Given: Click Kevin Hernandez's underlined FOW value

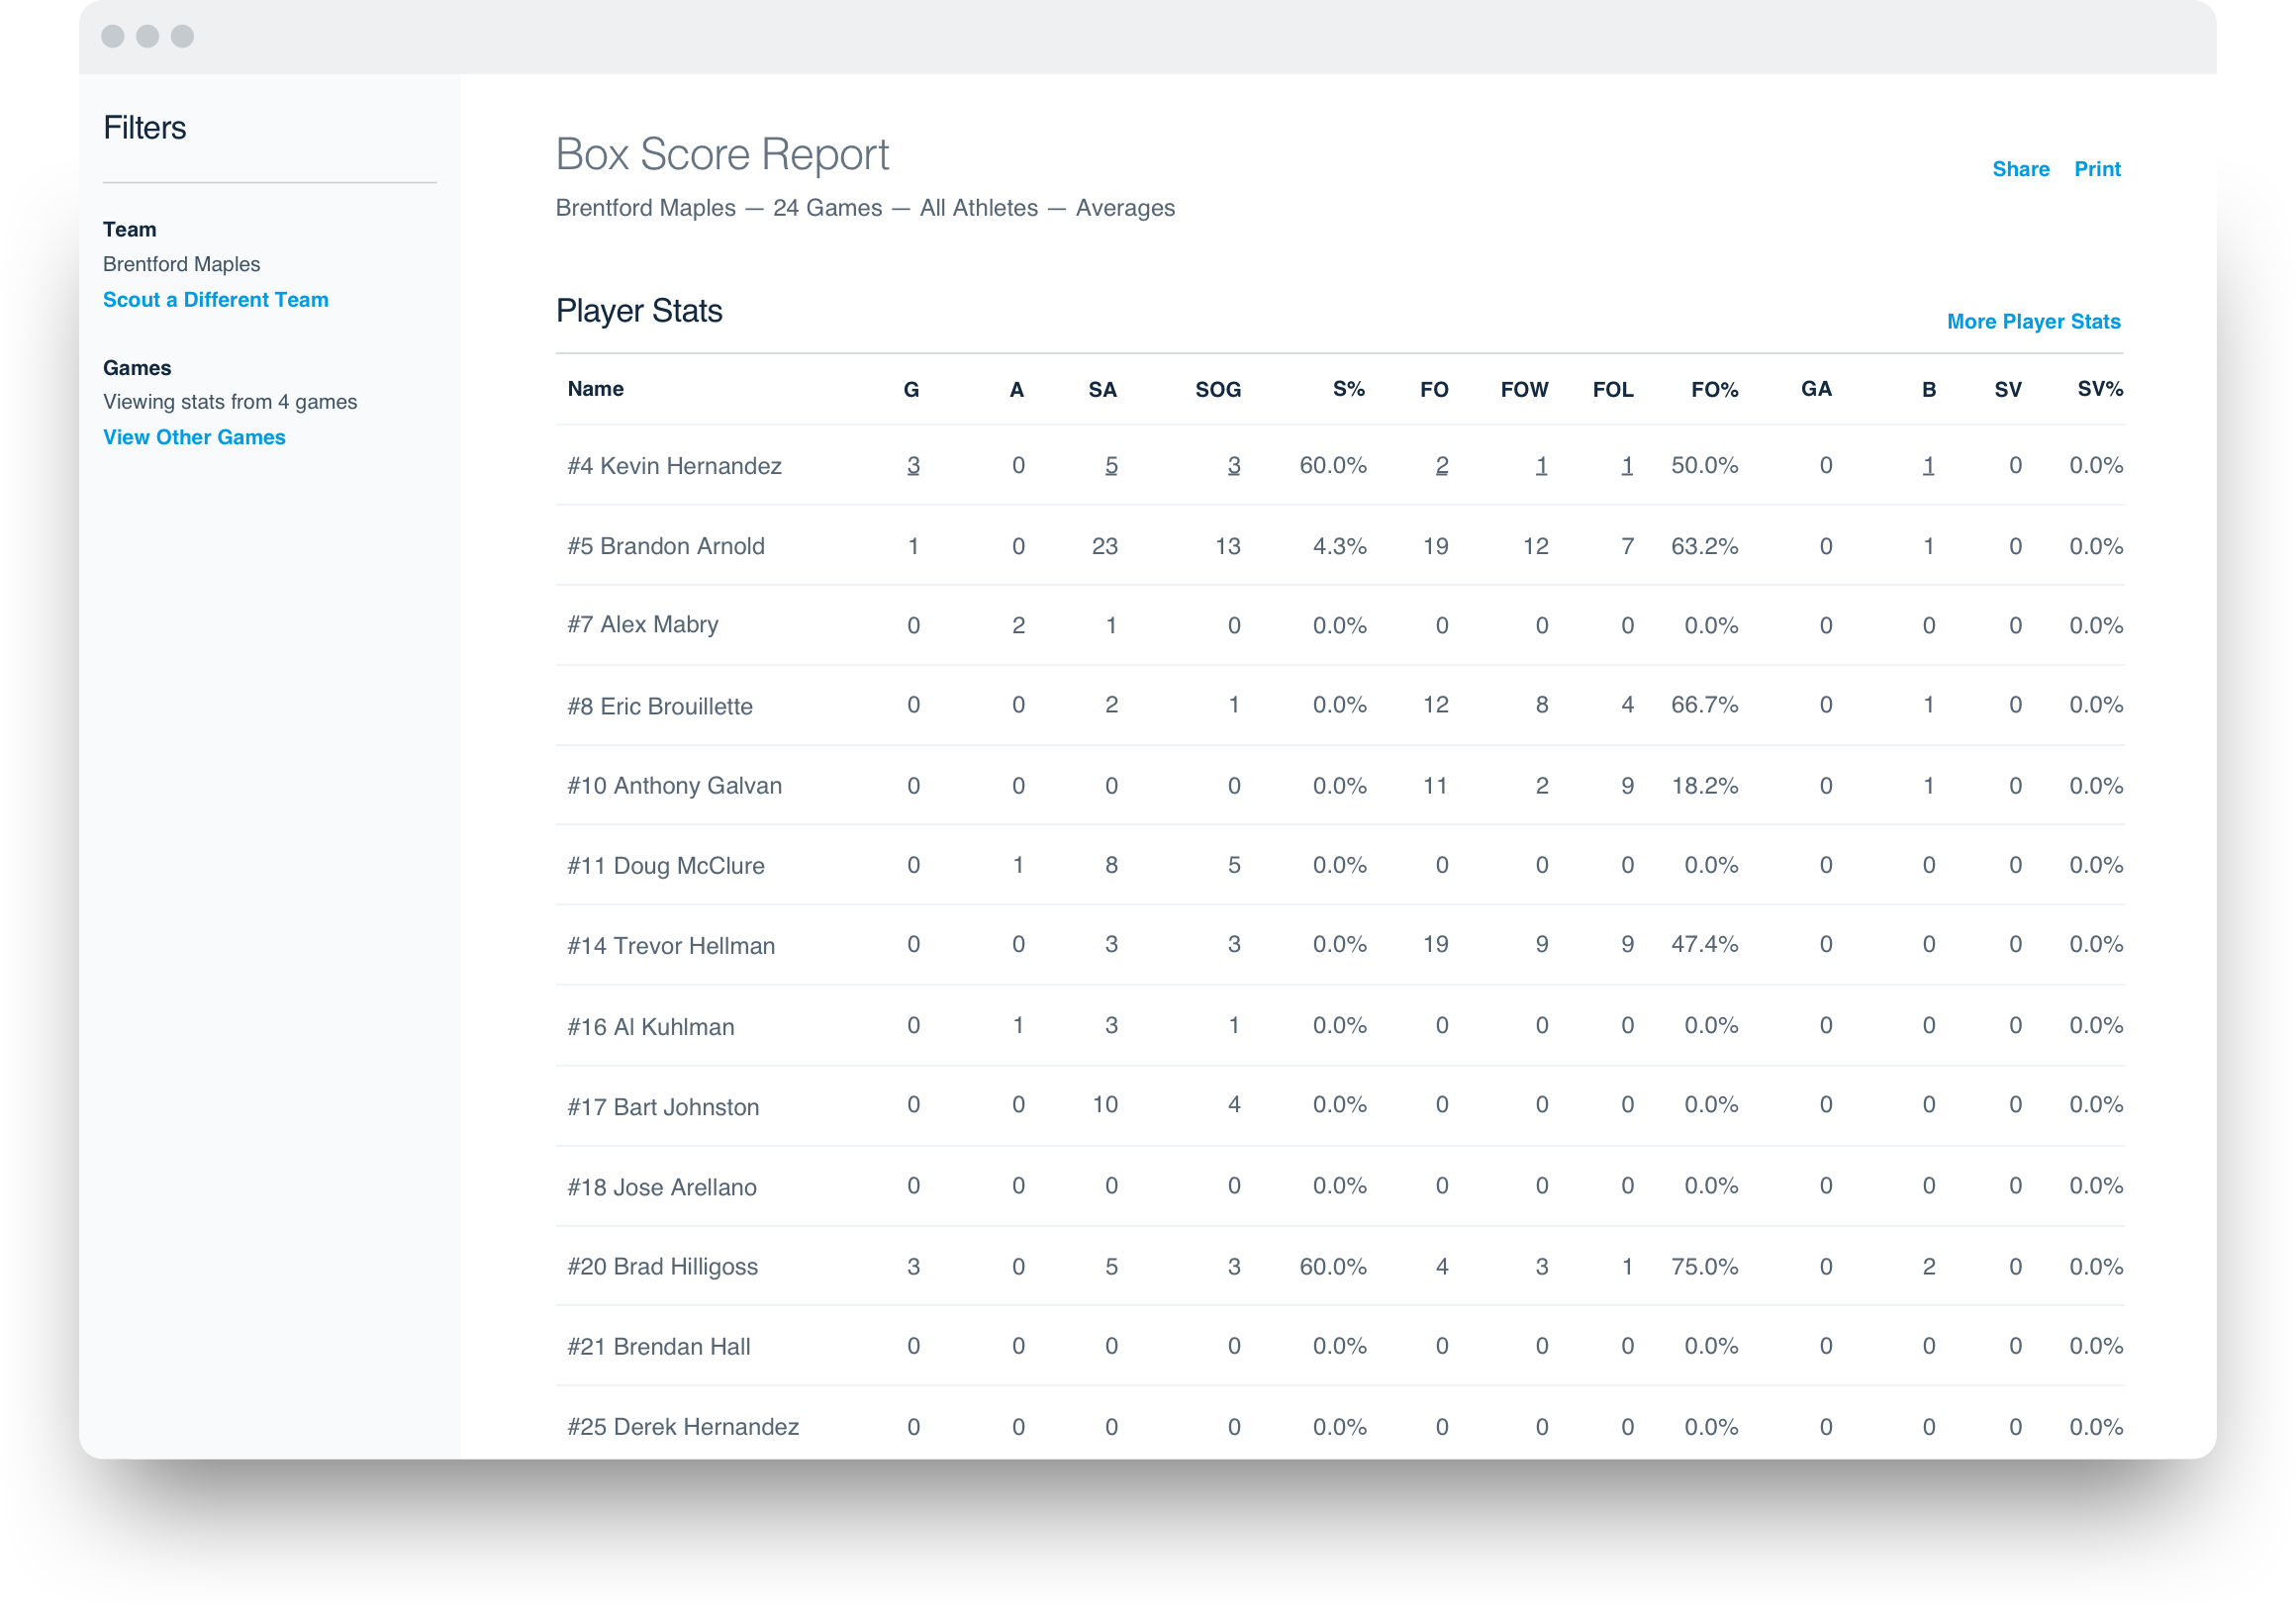Looking at the screenshot, I should tap(1541, 466).
